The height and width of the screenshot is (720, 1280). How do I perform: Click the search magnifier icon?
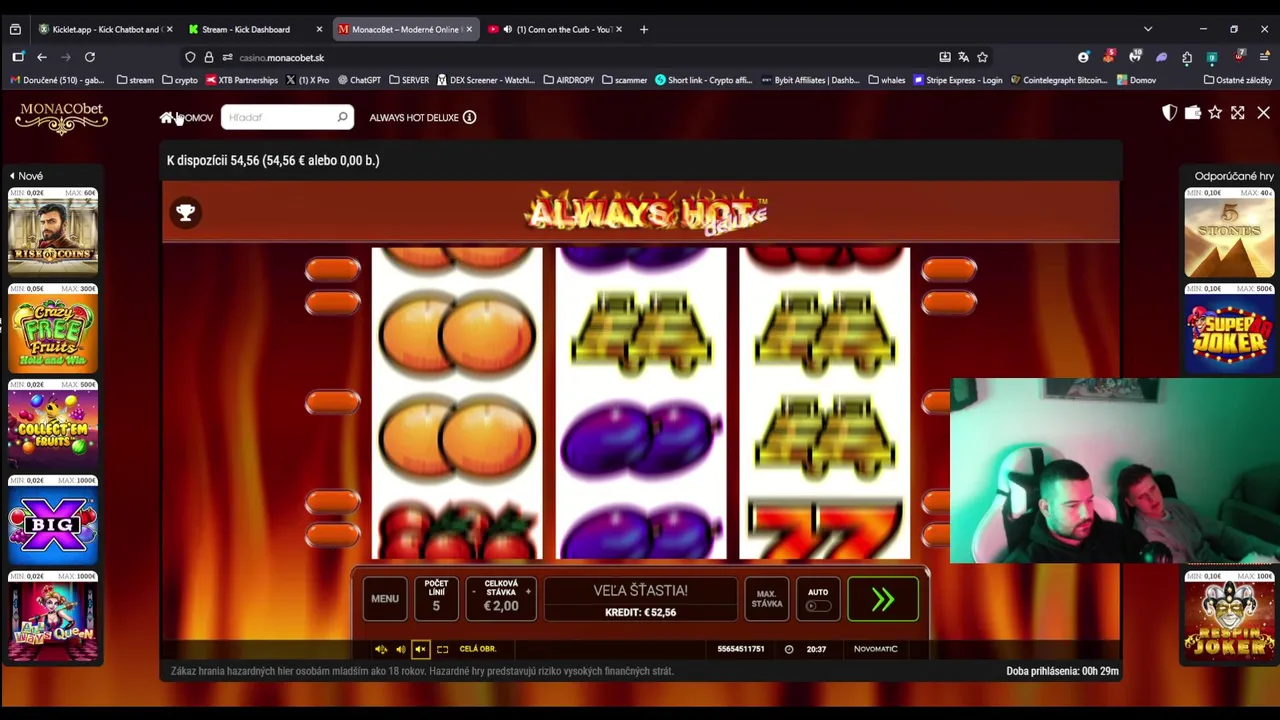342,118
